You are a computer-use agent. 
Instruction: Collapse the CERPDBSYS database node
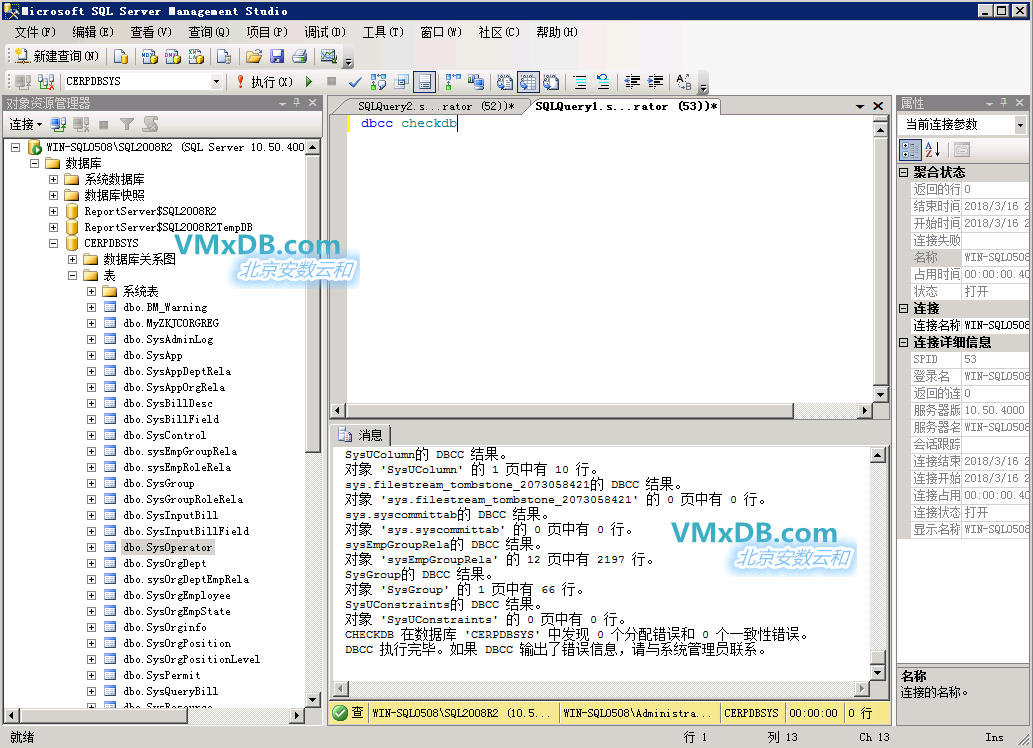click(x=53, y=243)
